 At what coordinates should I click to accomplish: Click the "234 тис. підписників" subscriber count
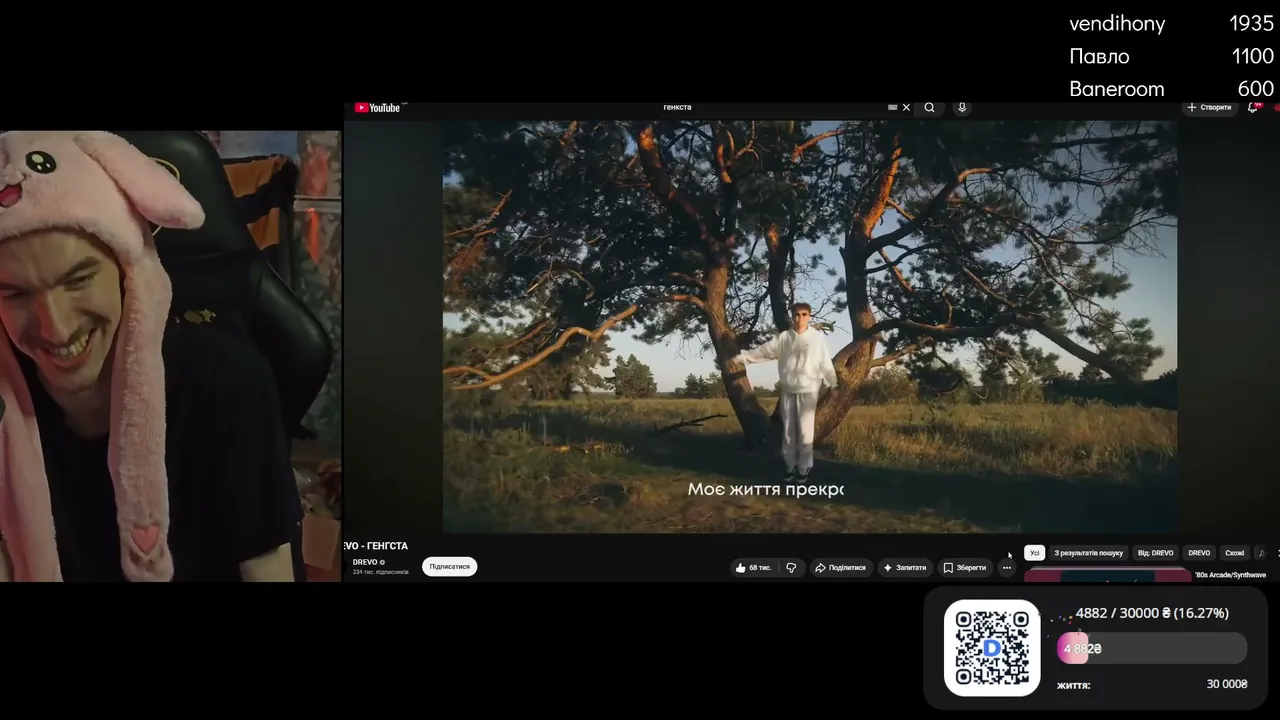(x=380, y=572)
